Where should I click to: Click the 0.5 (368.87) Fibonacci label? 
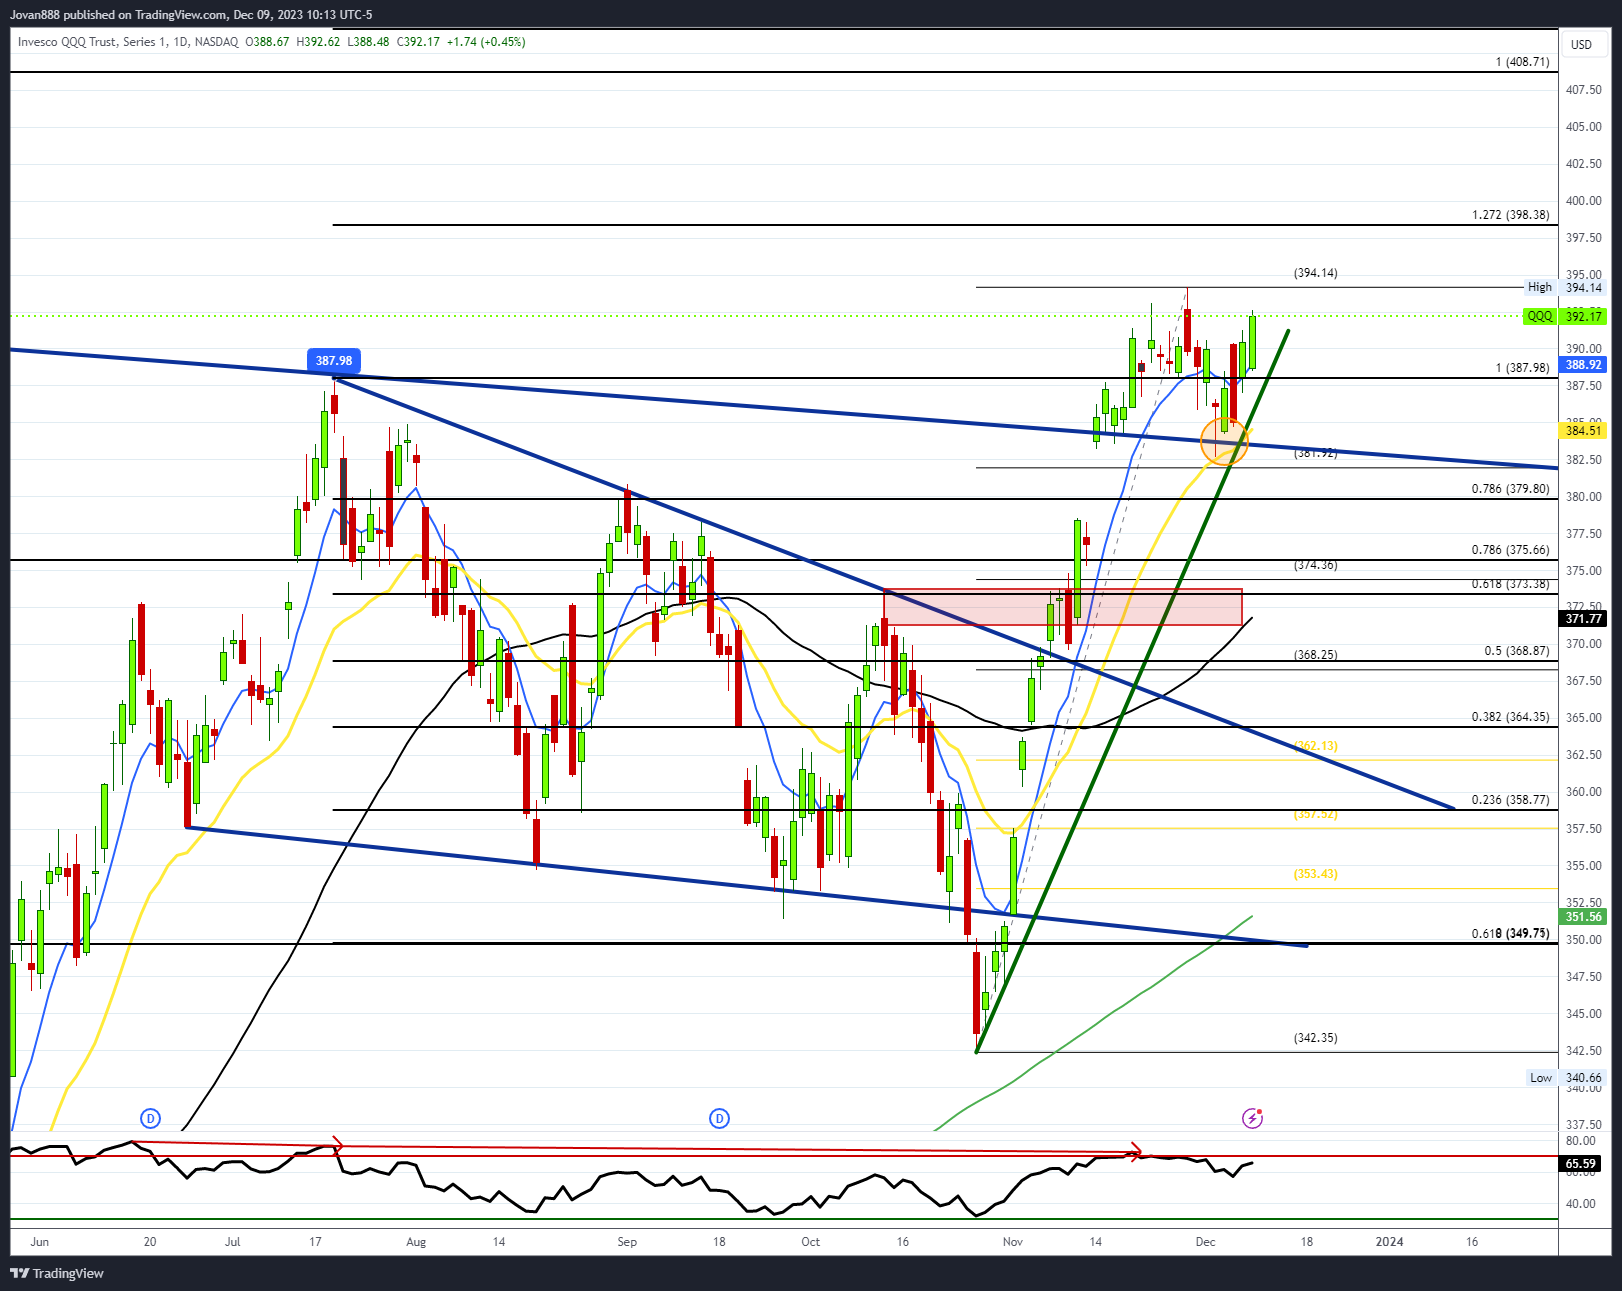(1516, 651)
